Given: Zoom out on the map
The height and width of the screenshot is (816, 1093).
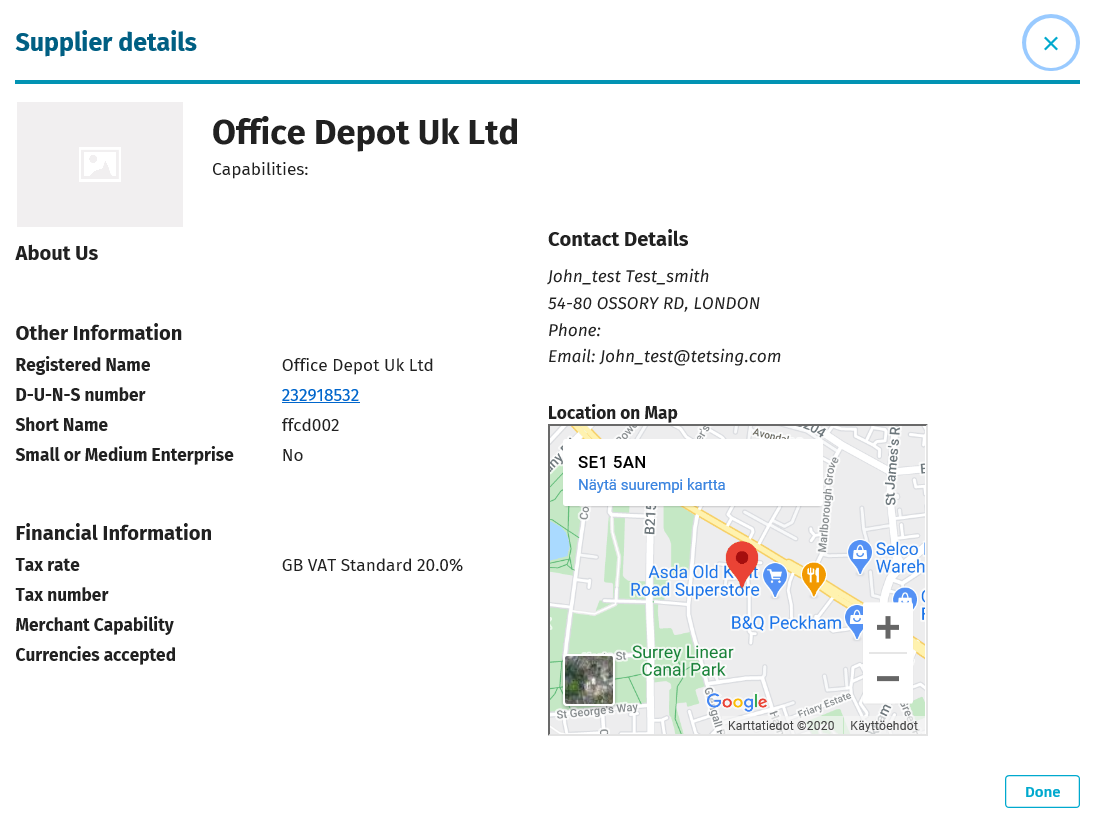Looking at the screenshot, I should pos(887,678).
